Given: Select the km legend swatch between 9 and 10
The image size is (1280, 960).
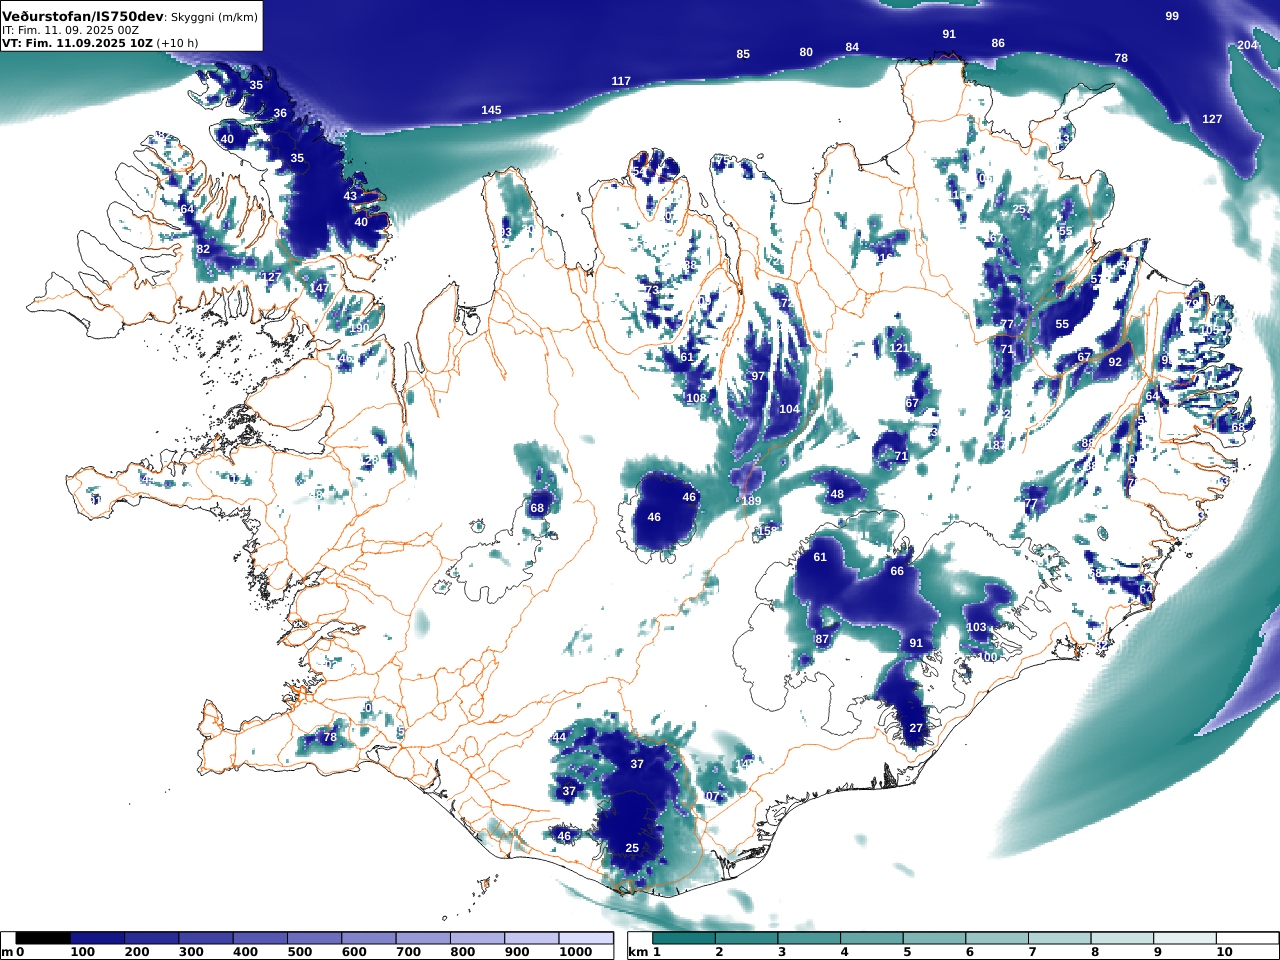Looking at the screenshot, I should 1184,938.
